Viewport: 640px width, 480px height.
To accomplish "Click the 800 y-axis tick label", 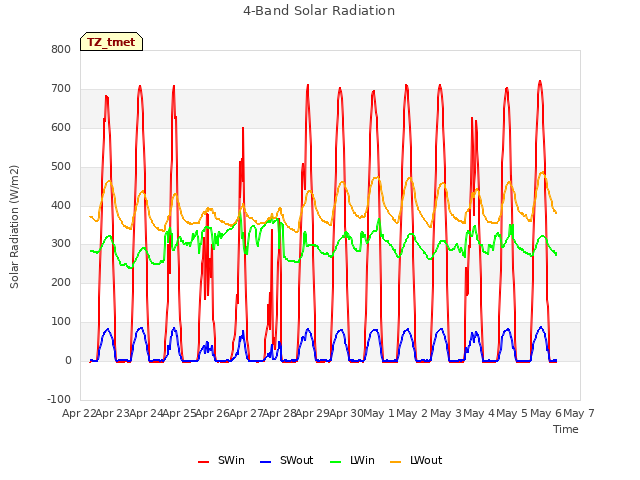I will (61, 50).
